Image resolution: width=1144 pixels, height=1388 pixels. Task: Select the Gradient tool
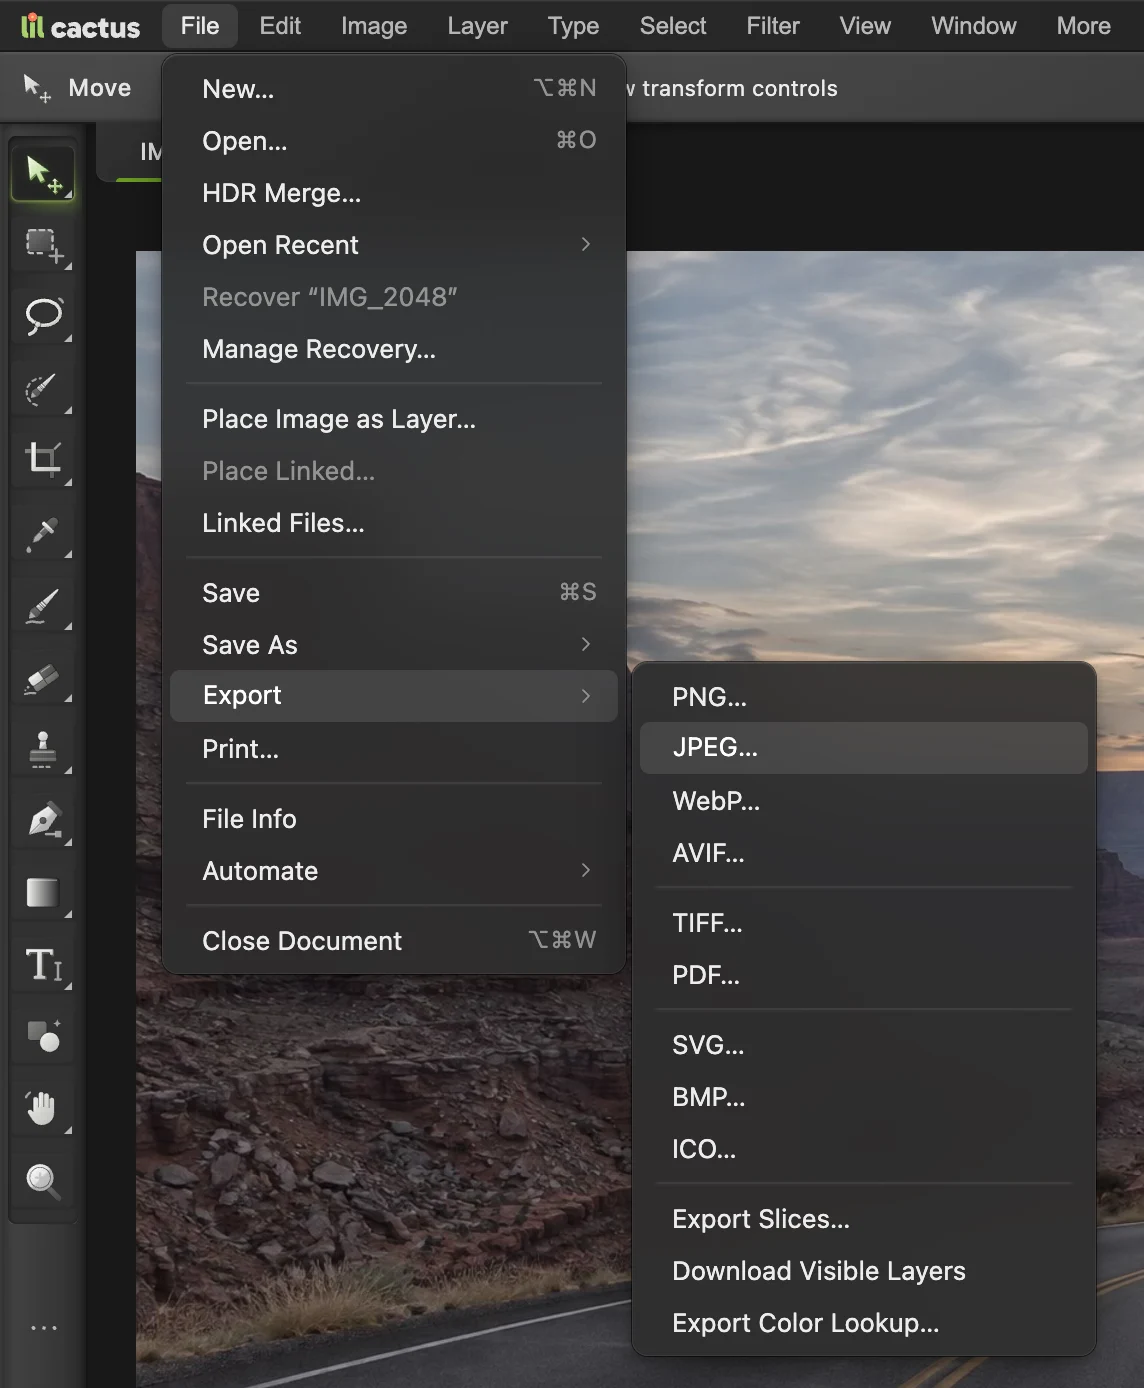43,893
